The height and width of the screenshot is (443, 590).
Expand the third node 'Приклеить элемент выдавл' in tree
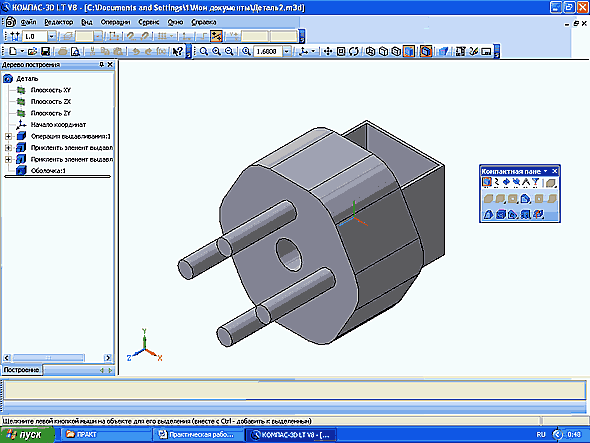[8, 160]
